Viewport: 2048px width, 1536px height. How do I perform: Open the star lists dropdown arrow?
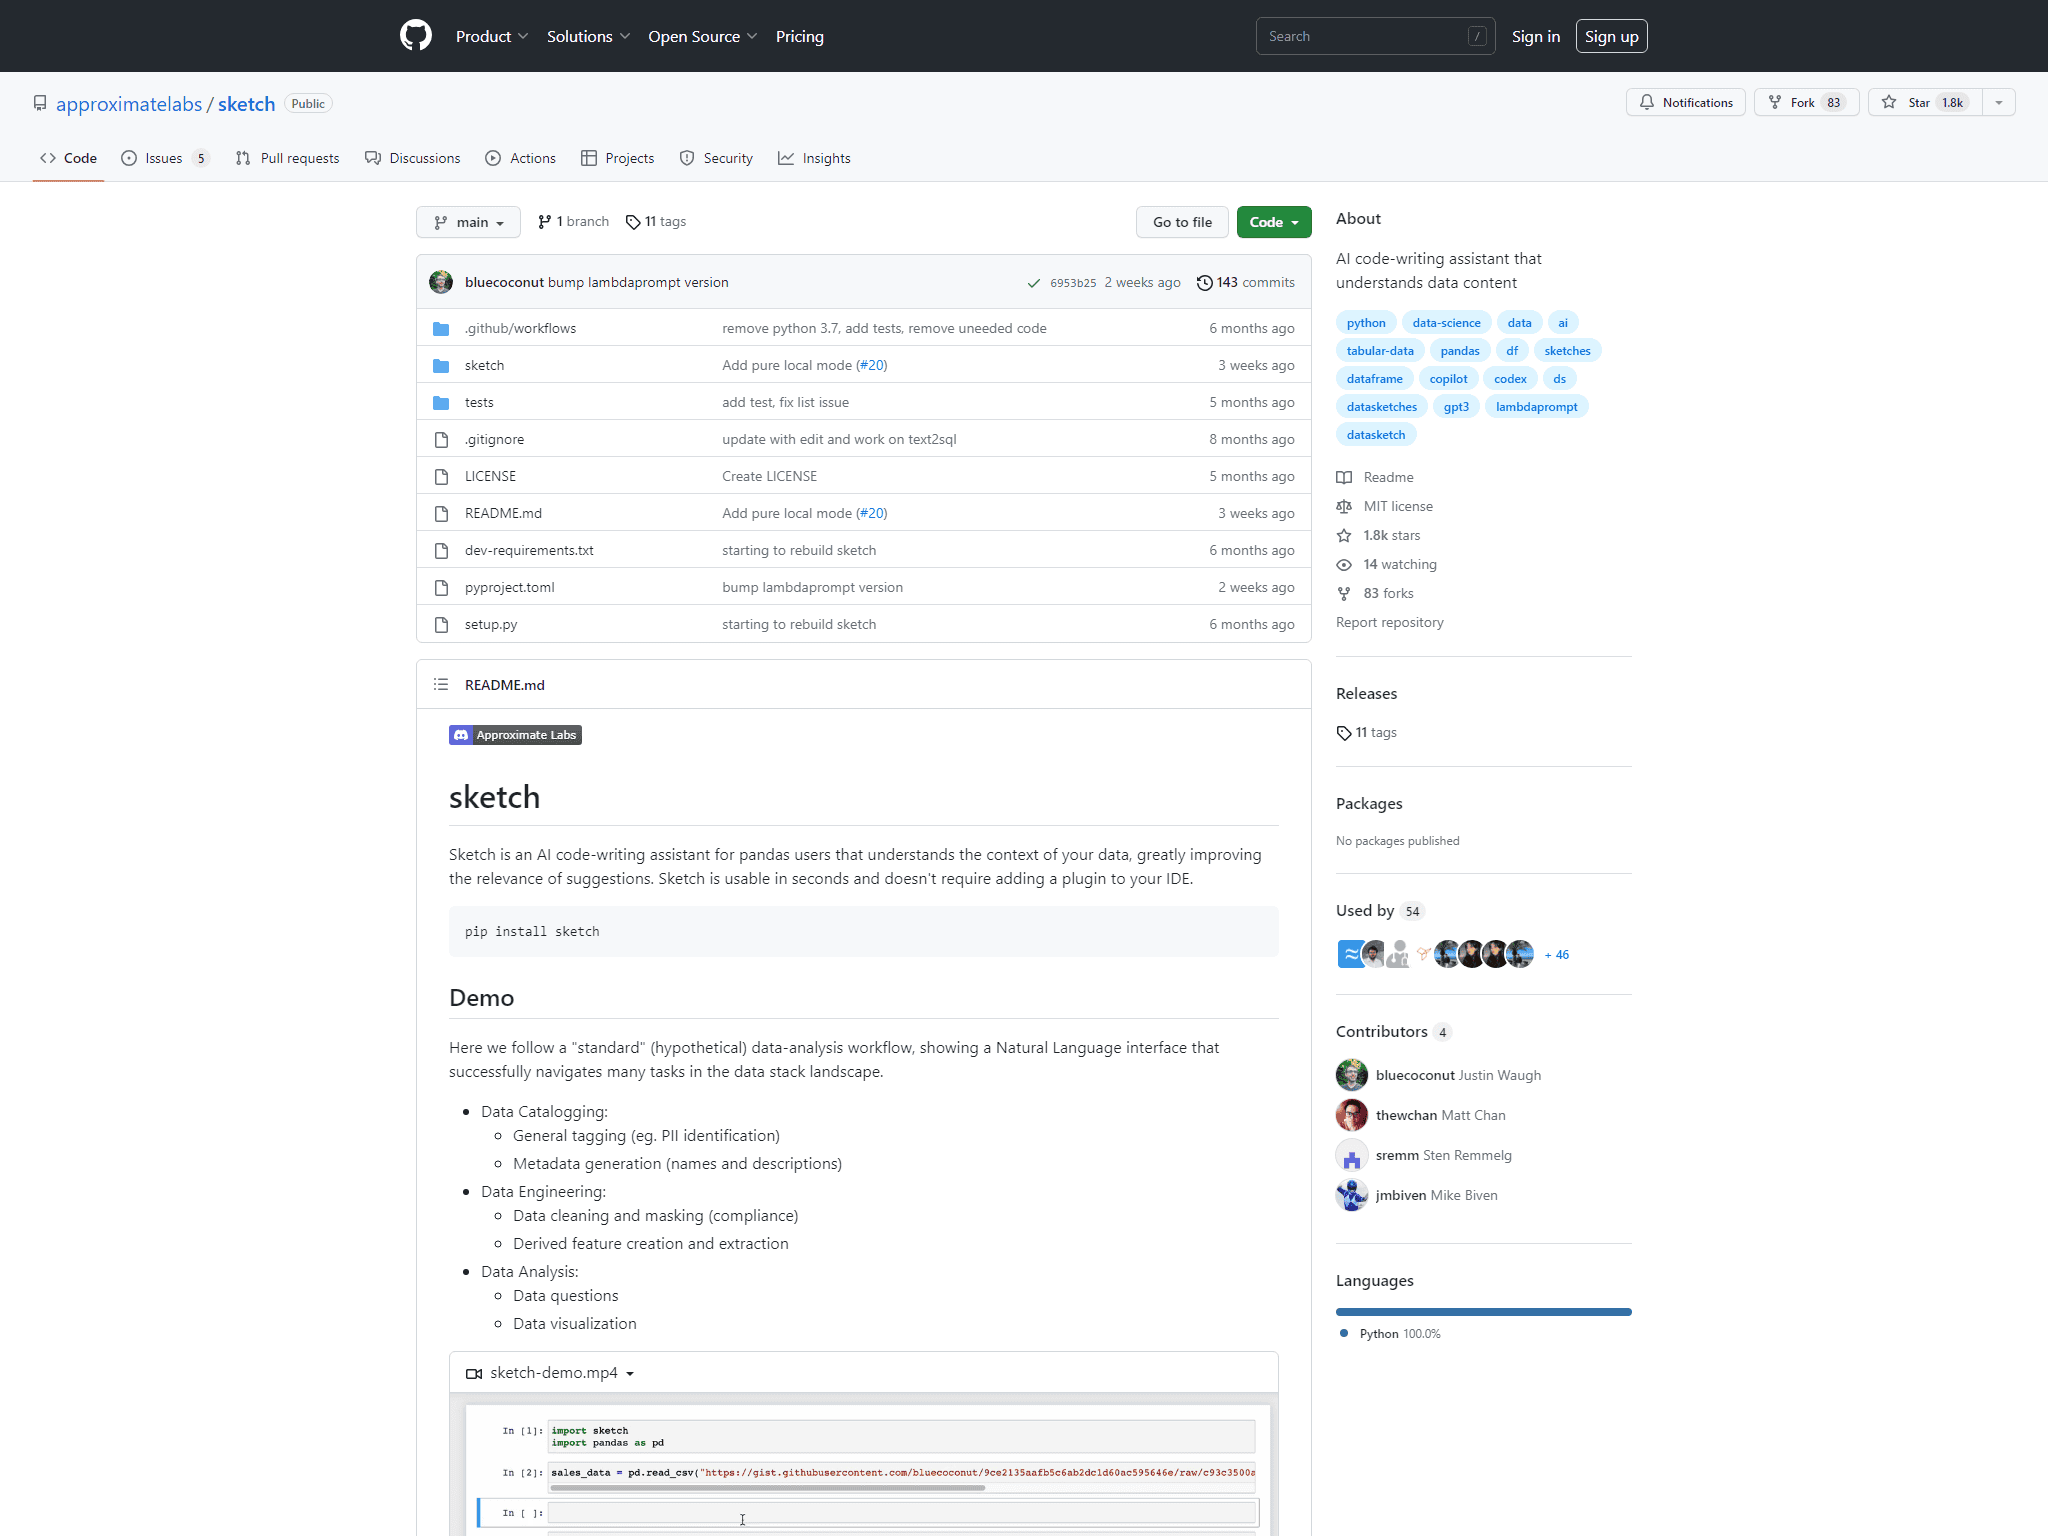click(x=1999, y=102)
